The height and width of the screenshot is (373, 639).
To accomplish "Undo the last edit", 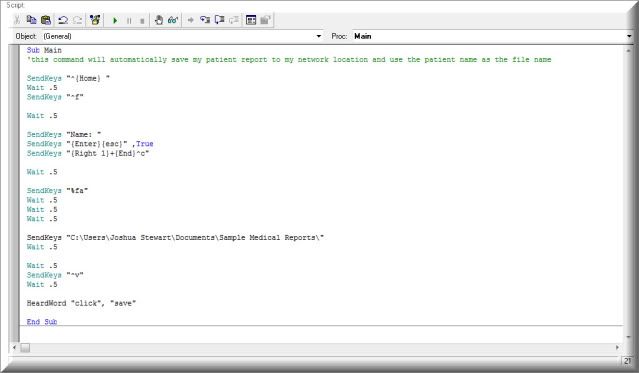I will click(63, 20).
